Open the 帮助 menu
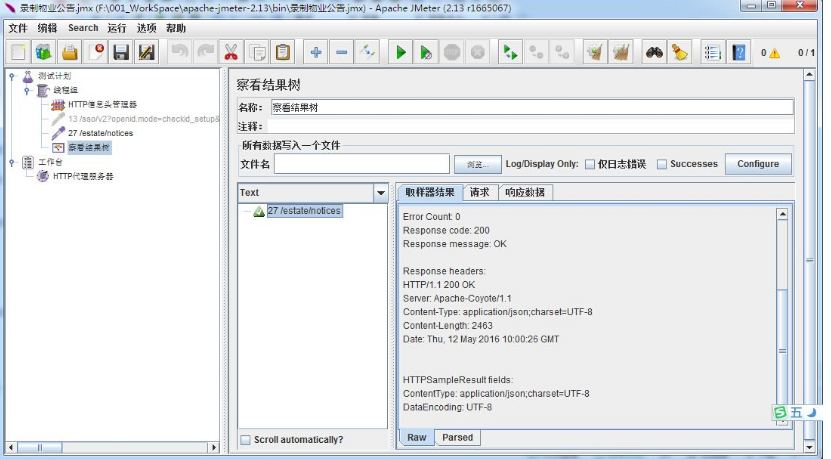The width and height of the screenshot is (831, 459). (x=176, y=28)
